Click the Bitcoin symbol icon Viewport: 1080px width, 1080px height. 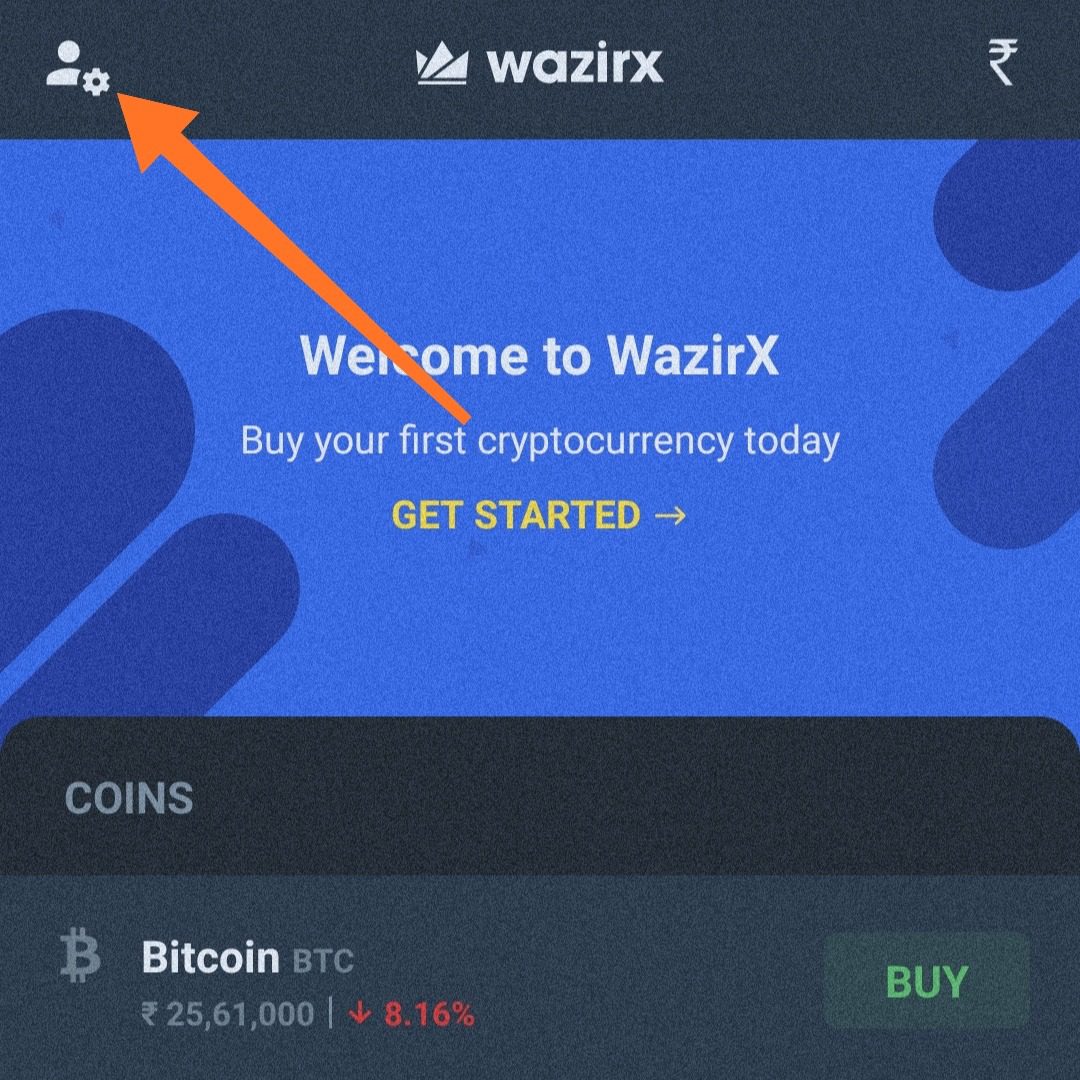coord(80,956)
